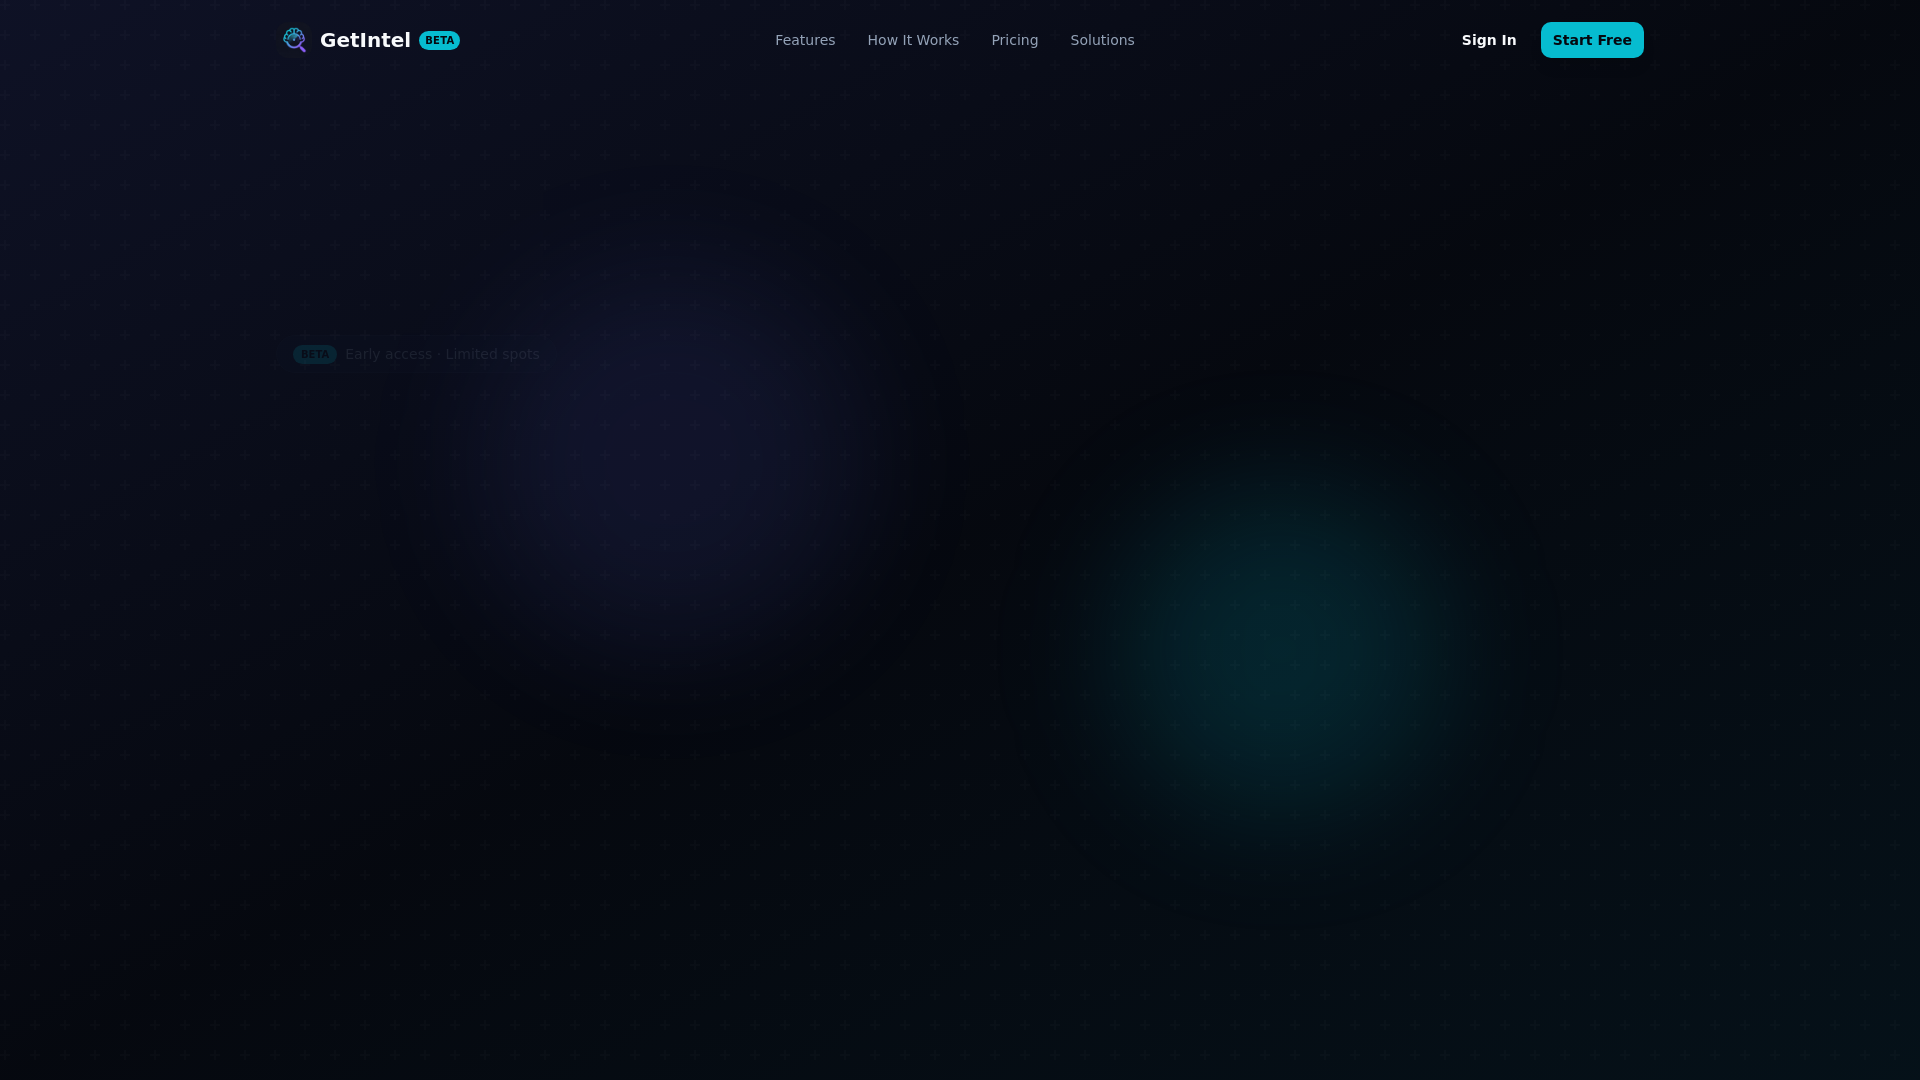Viewport: 1920px width, 1080px height.
Task: Go to How It Works section
Action: point(912,41)
